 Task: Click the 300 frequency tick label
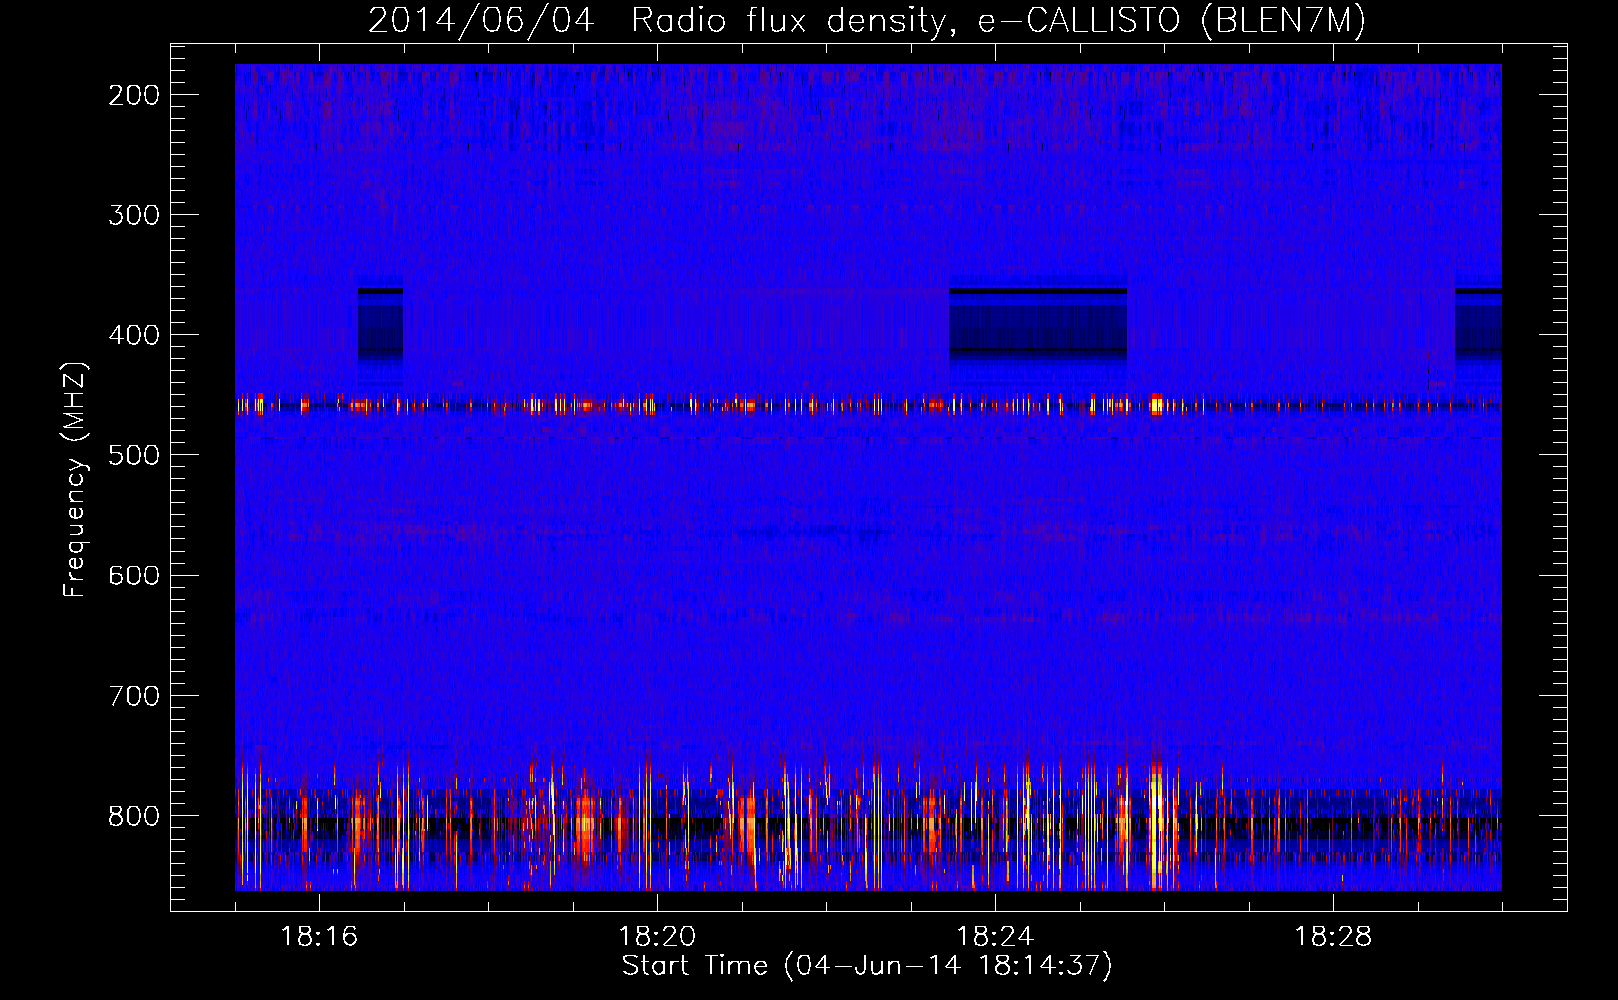[134, 215]
